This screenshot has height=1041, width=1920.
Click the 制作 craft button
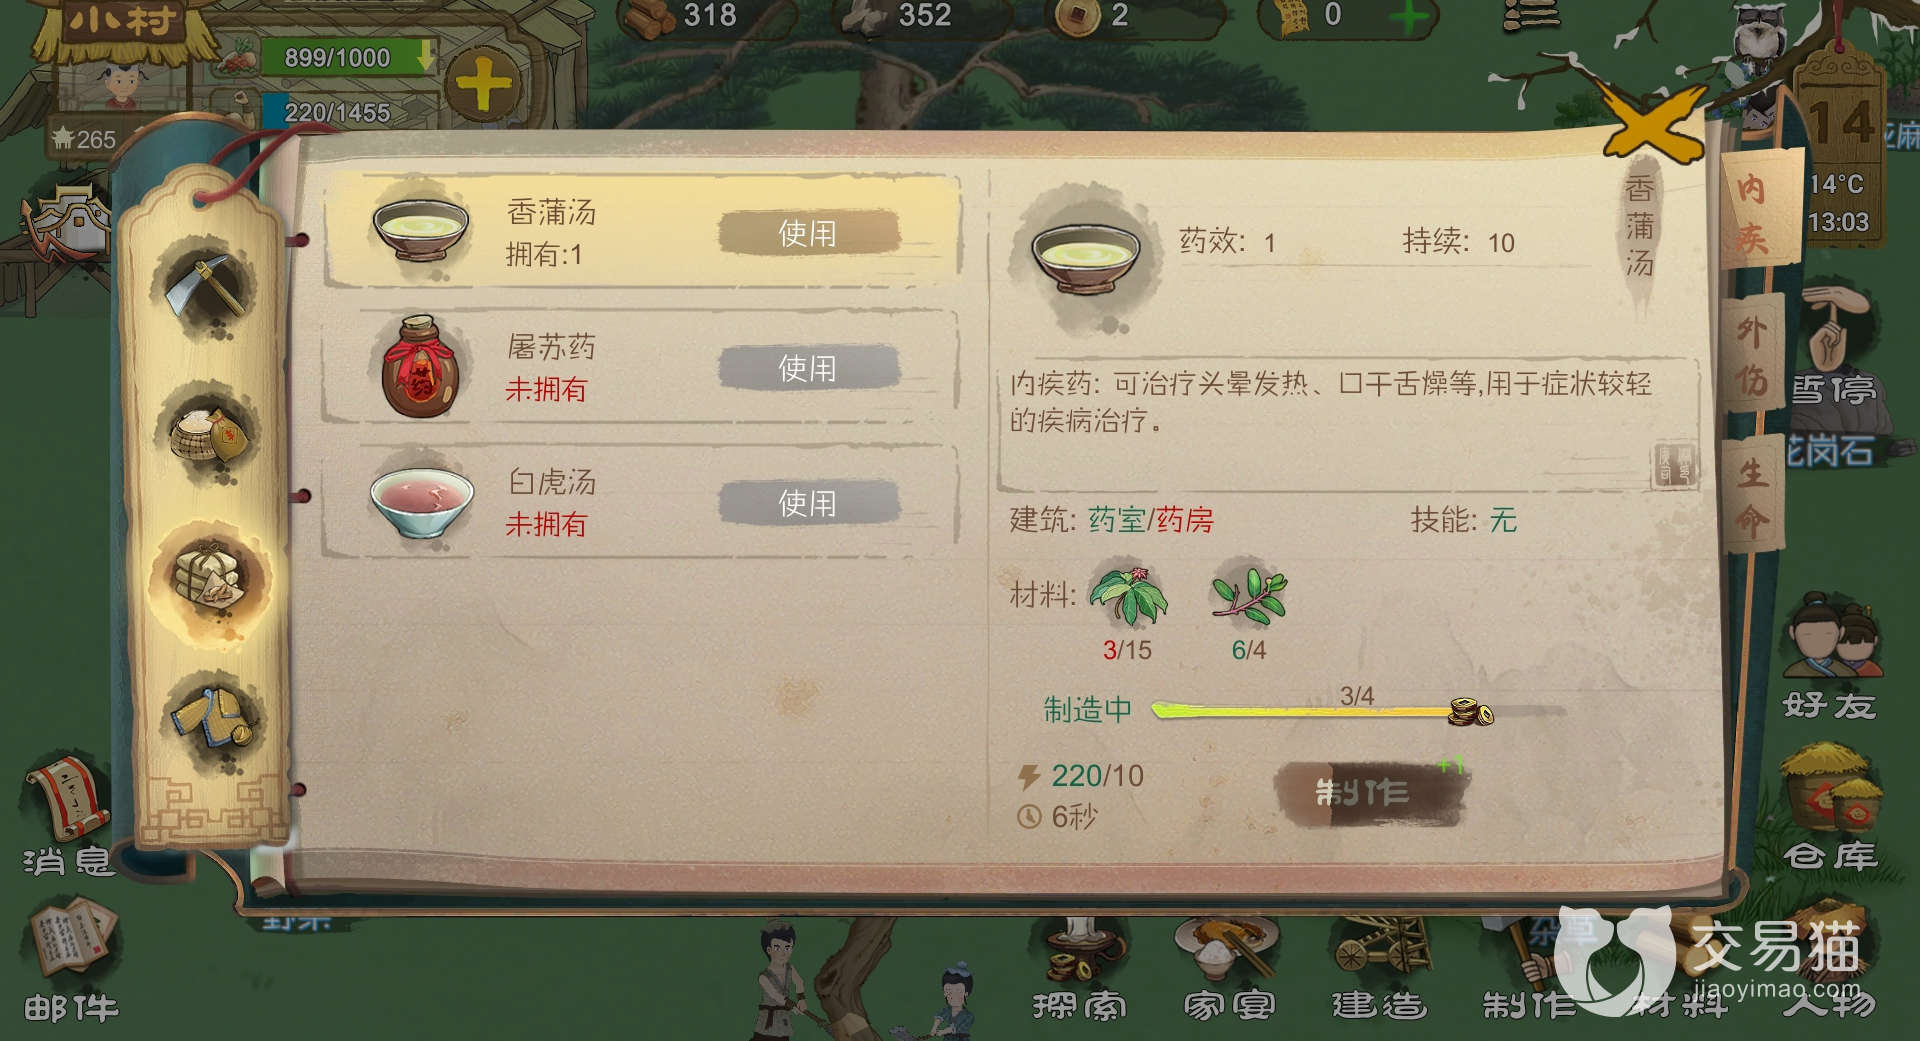(x=1368, y=792)
